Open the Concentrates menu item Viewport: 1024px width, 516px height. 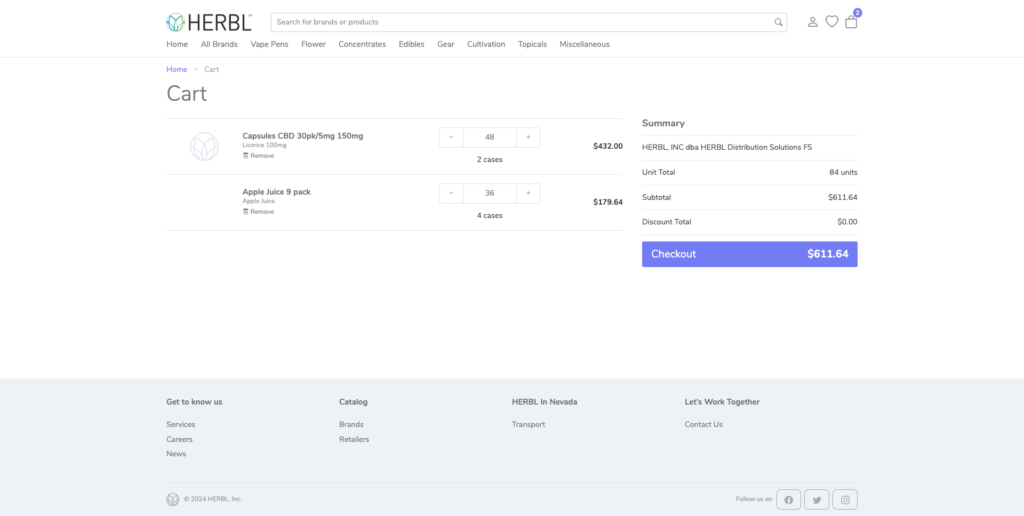click(362, 44)
